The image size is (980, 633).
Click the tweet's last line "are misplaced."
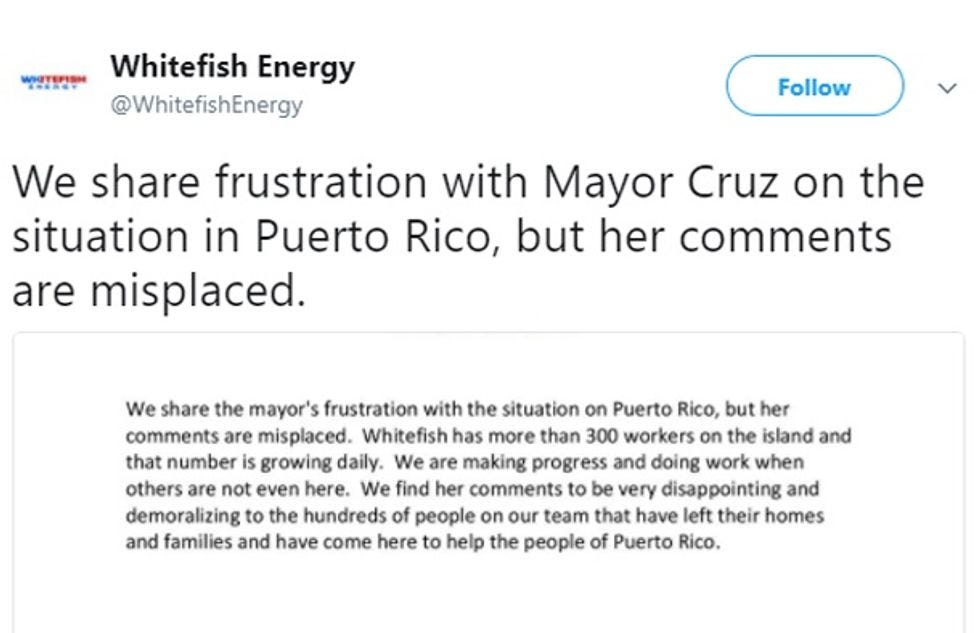(158, 292)
